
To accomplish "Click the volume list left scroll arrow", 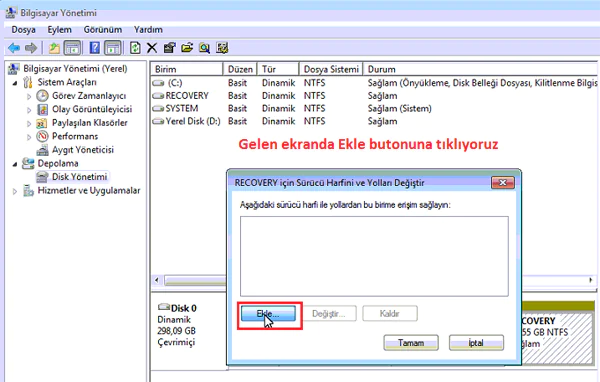I will pos(157,280).
